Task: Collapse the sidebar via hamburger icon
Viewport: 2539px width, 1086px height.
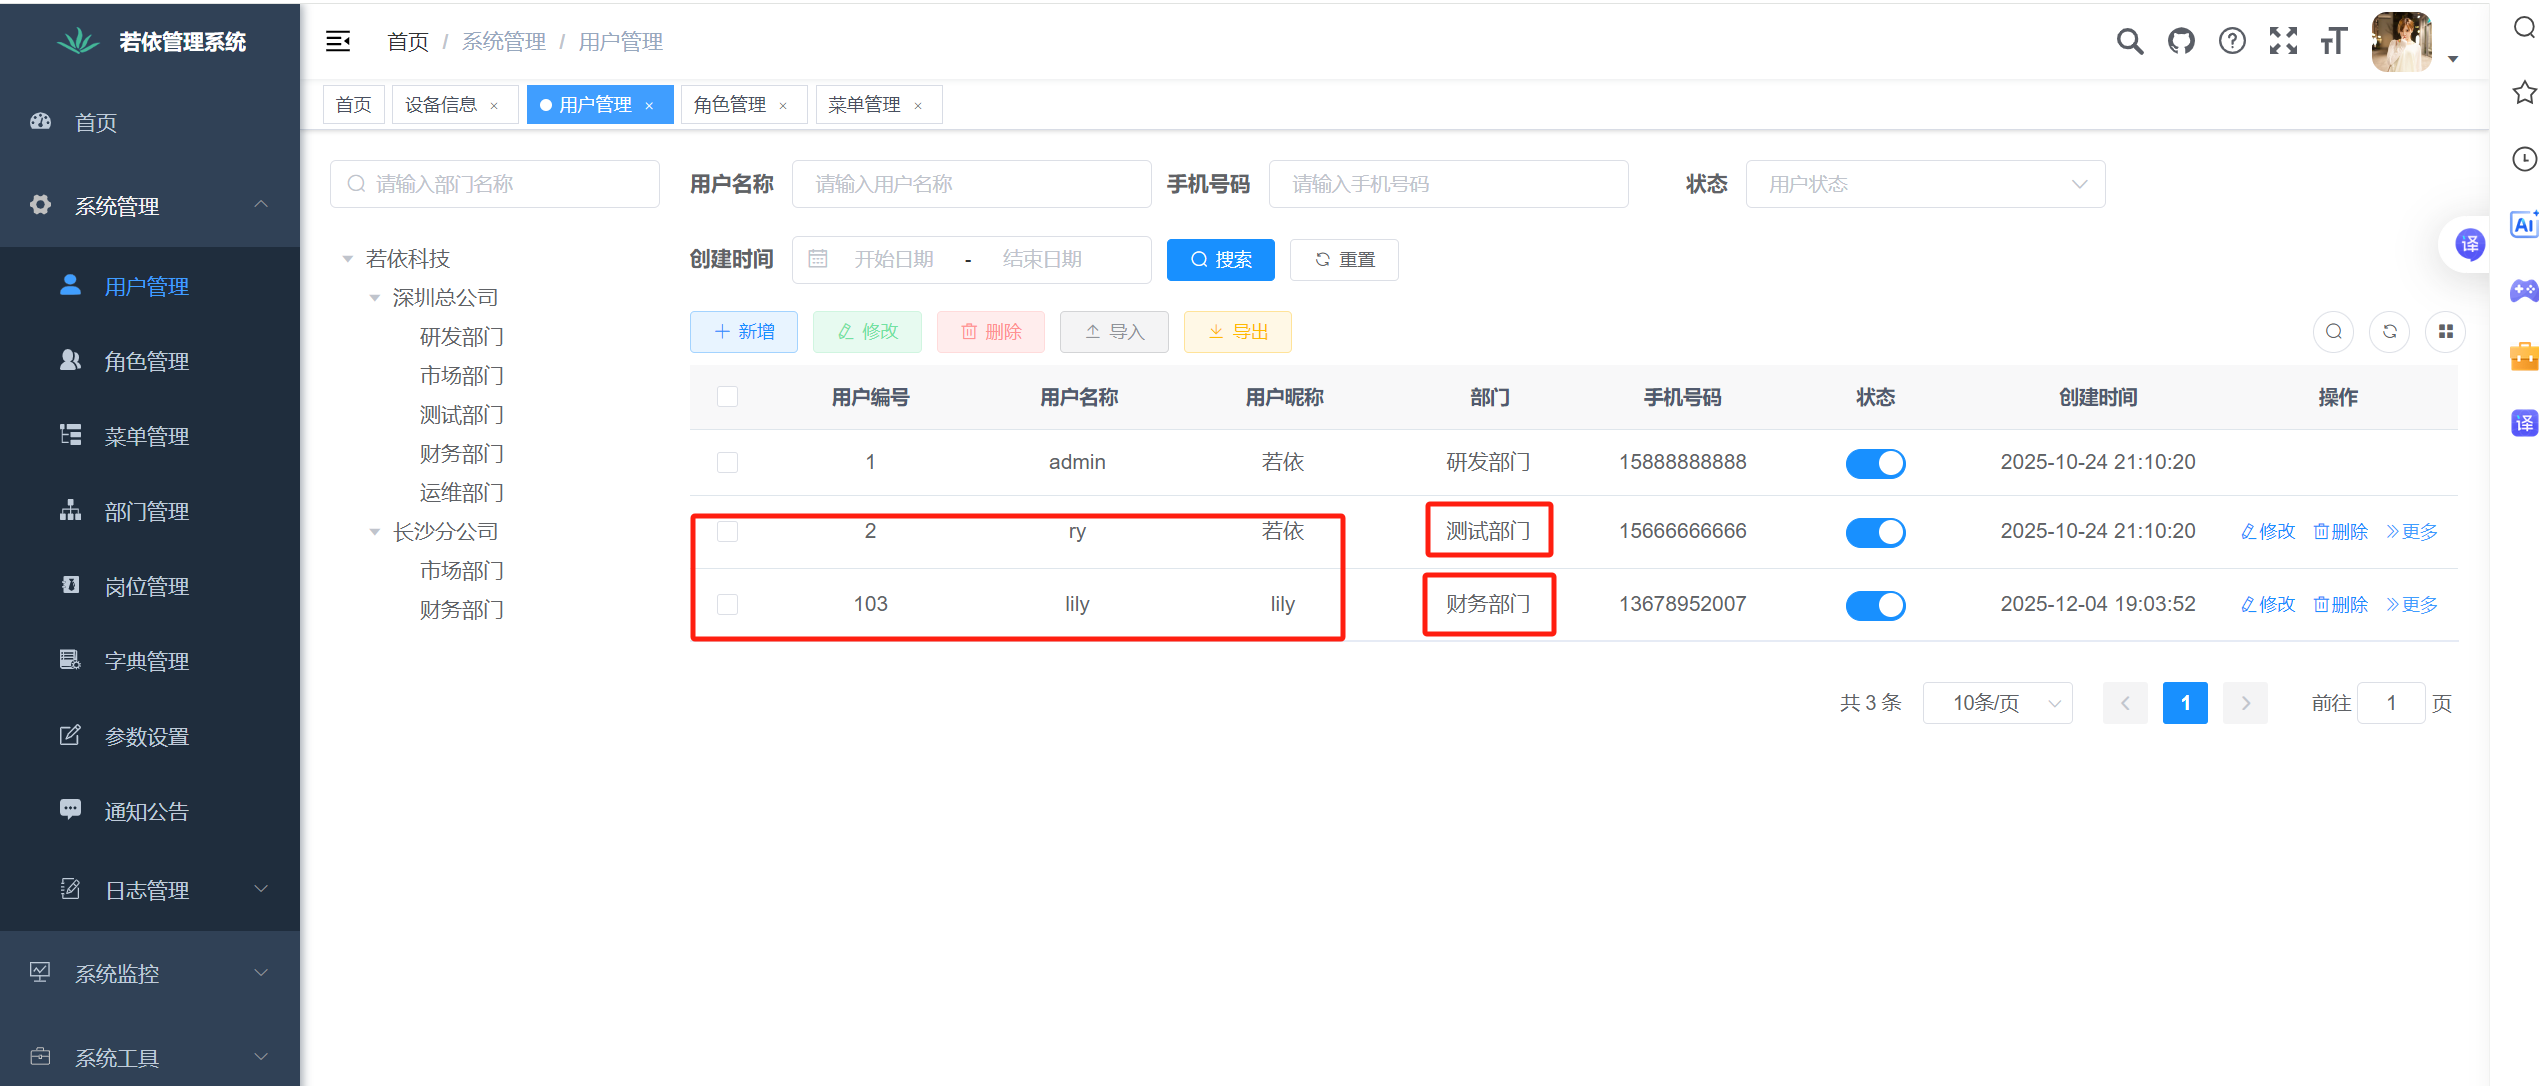Action: [x=337, y=41]
